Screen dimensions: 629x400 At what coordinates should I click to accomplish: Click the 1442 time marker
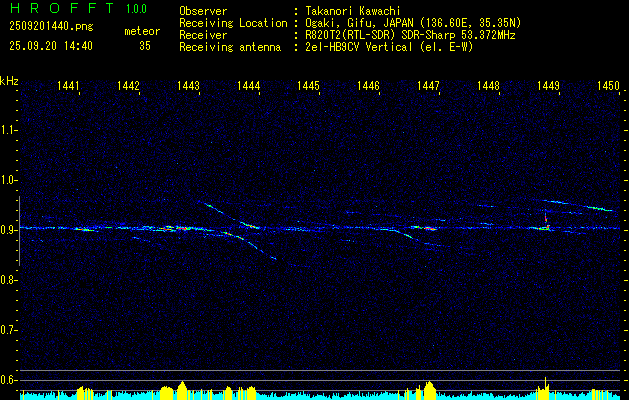(x=128, y=85)
